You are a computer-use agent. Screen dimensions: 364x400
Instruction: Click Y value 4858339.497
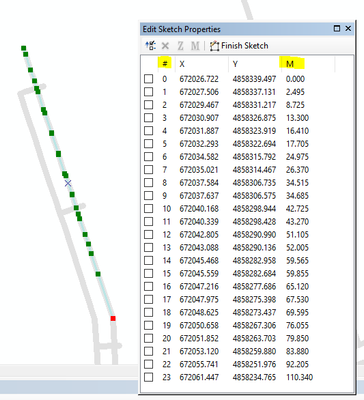click(x=254, y=79)
